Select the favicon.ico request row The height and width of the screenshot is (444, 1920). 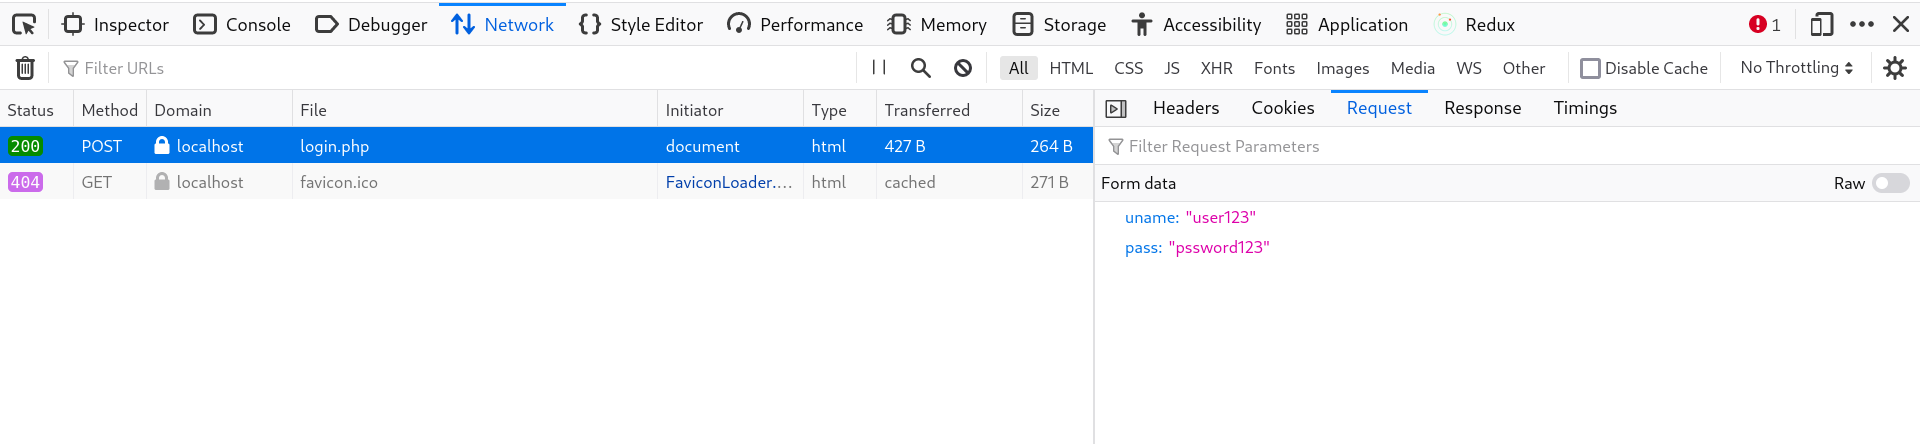(x=338, y=182)
